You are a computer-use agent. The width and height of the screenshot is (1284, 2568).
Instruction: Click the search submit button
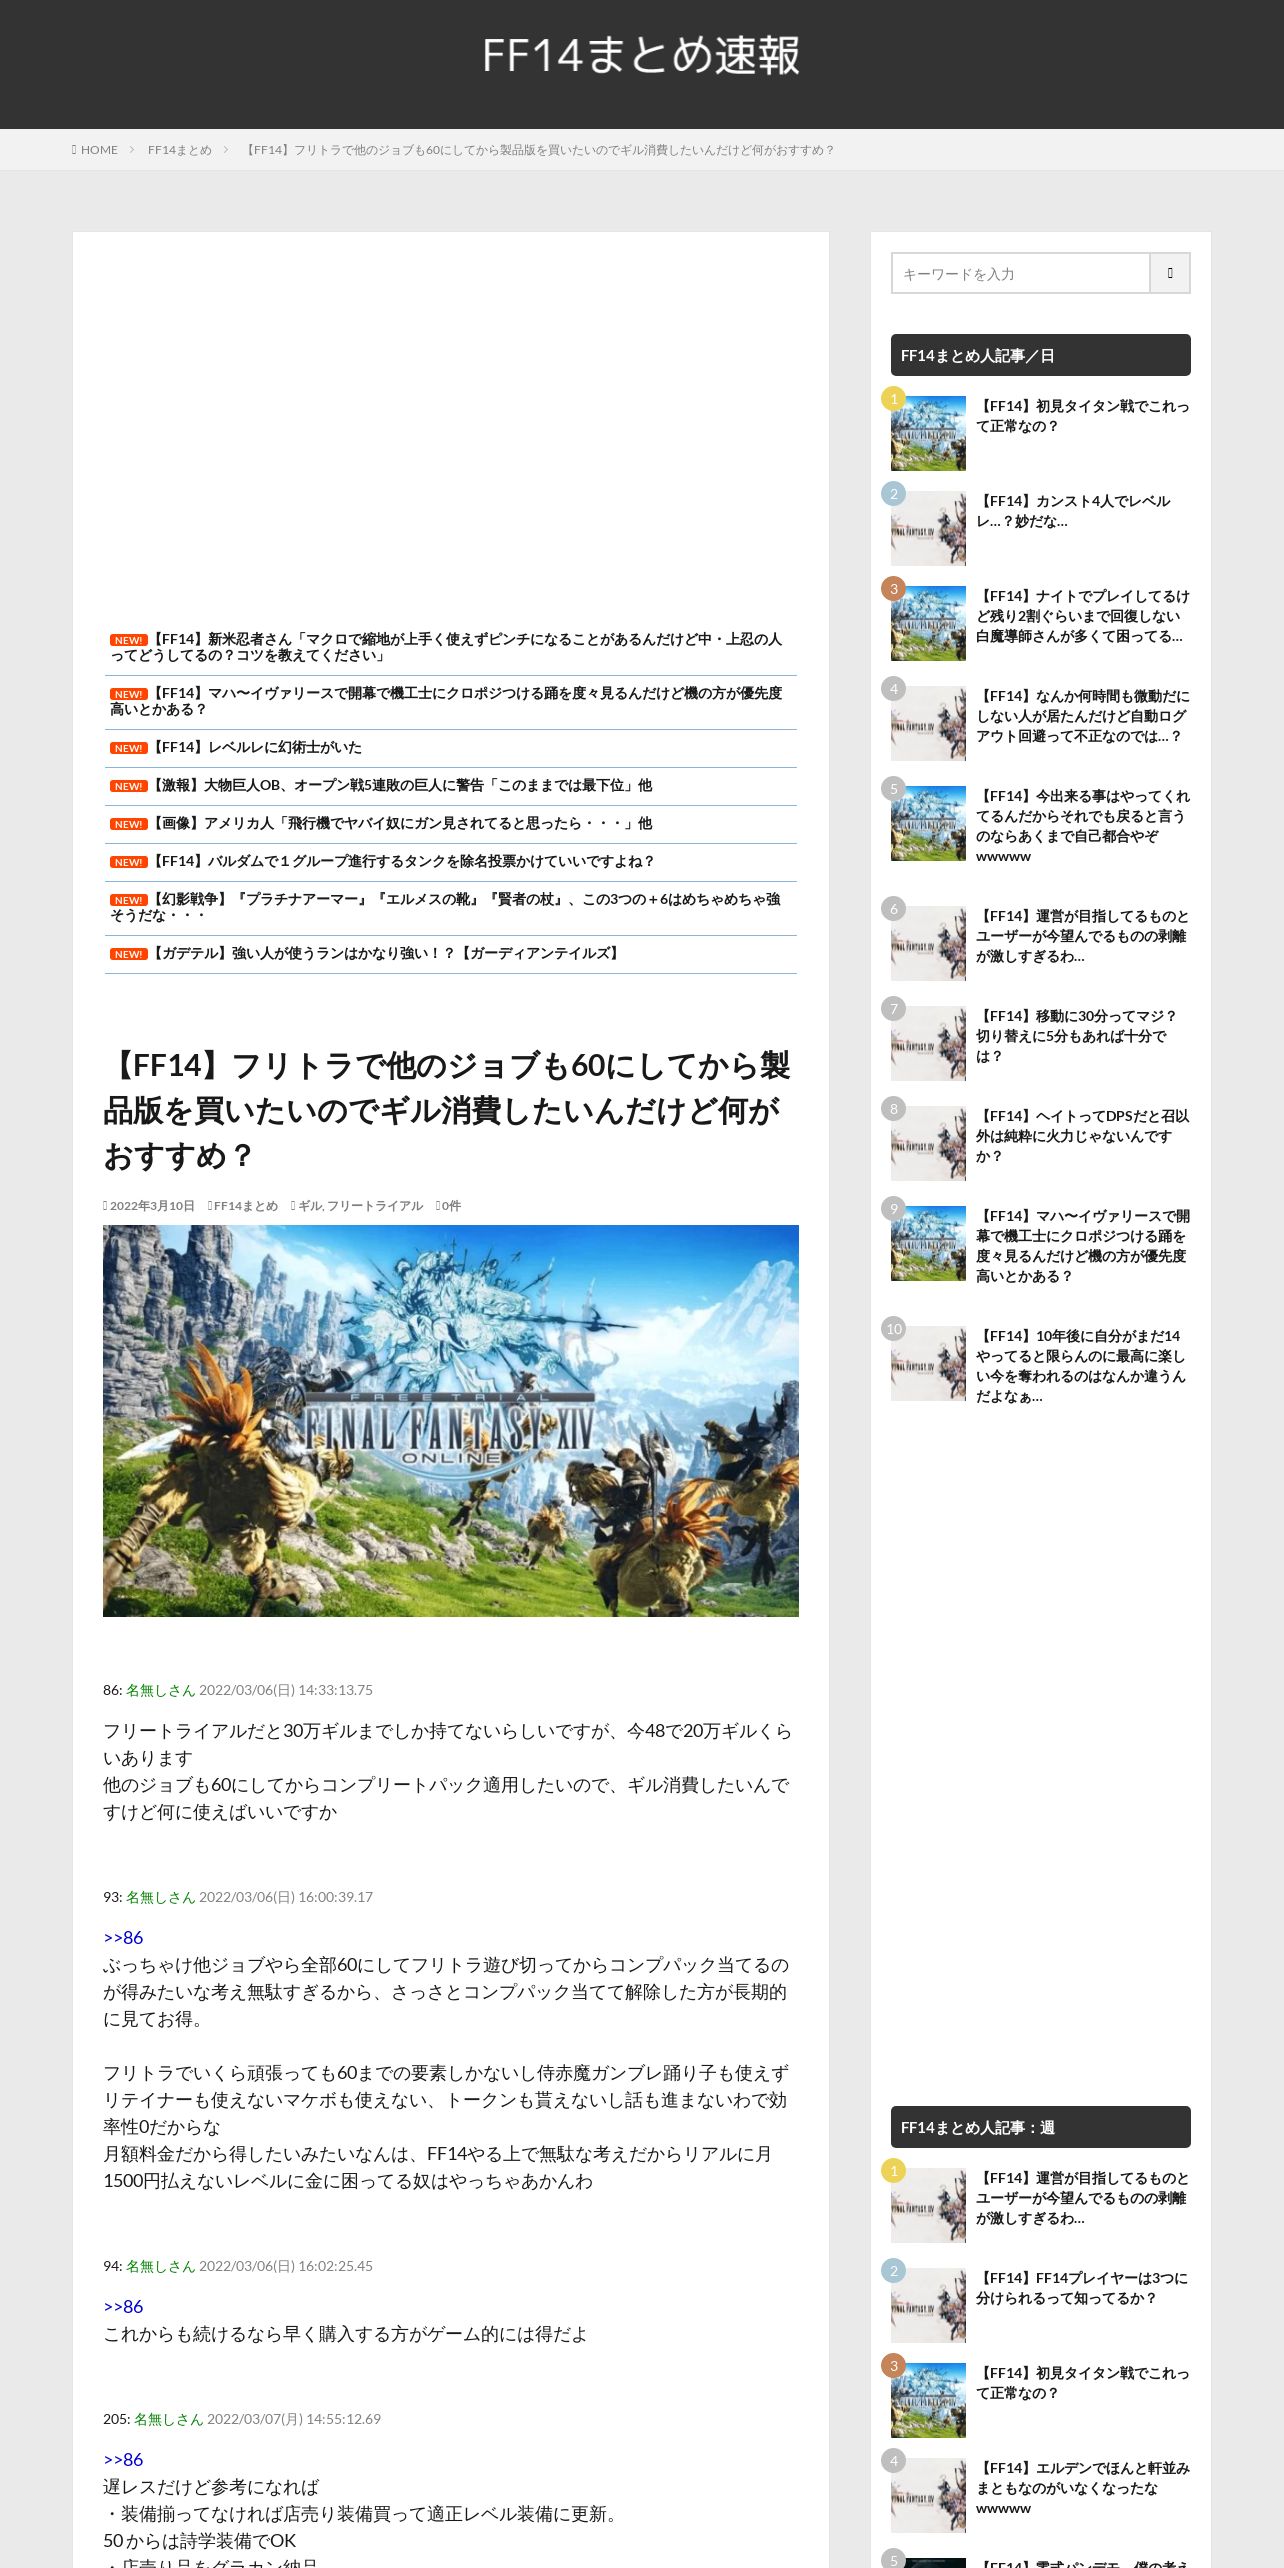click(x=1170, y=273)
